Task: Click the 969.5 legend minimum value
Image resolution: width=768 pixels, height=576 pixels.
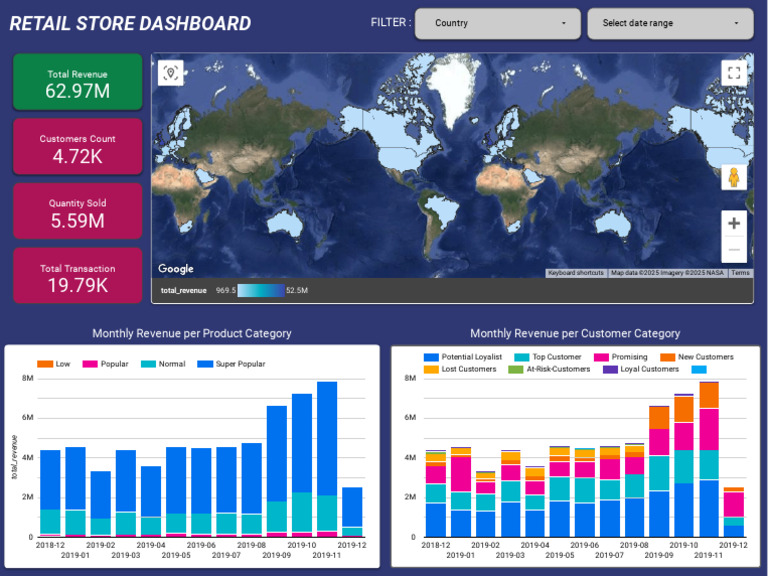Action: pos(225,290)
